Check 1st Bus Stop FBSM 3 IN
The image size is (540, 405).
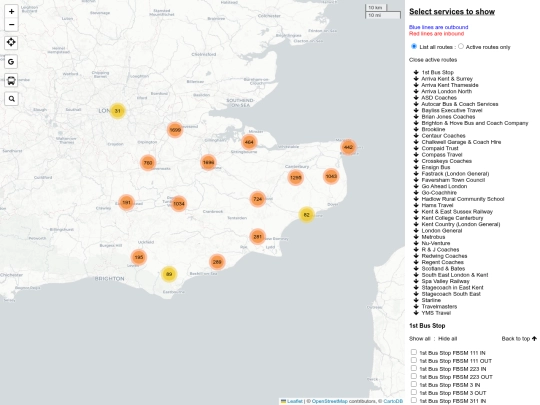tap(414, 384)
